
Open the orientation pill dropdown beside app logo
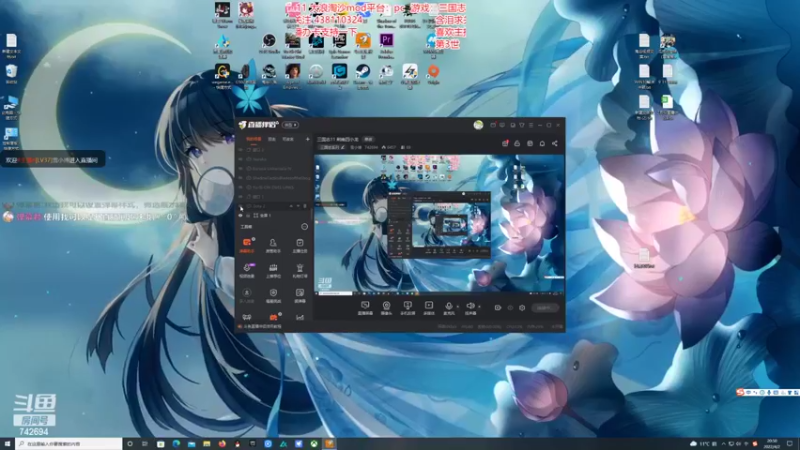pos(290,125)
